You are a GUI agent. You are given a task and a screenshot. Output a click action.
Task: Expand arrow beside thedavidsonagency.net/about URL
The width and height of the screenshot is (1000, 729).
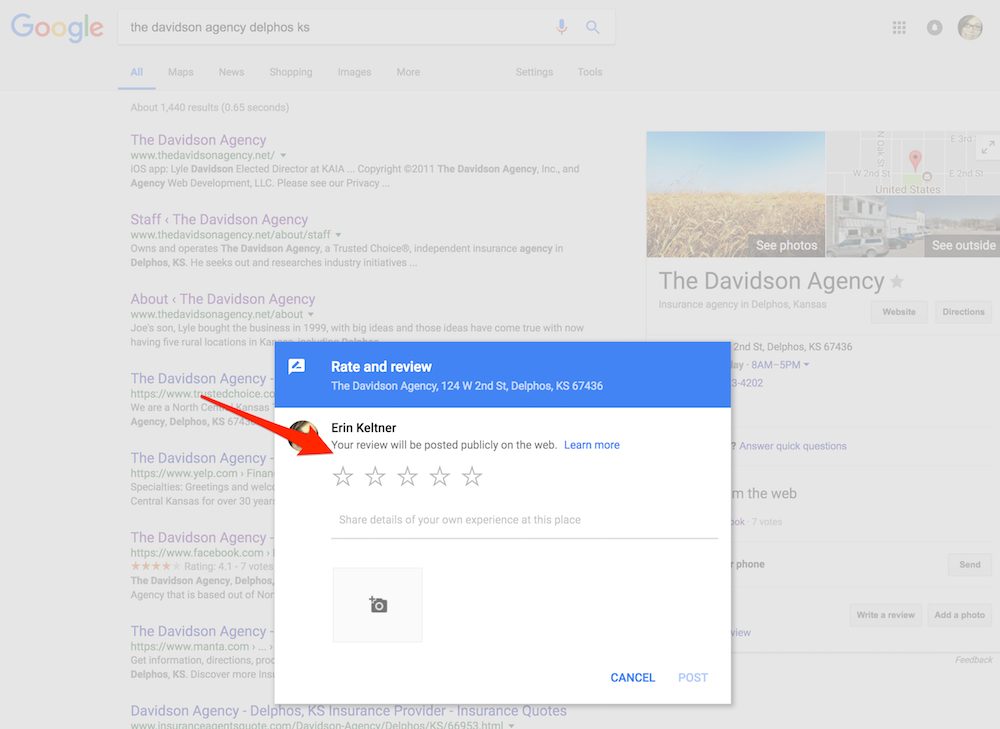pyautogui.click(x=311, y=314)
